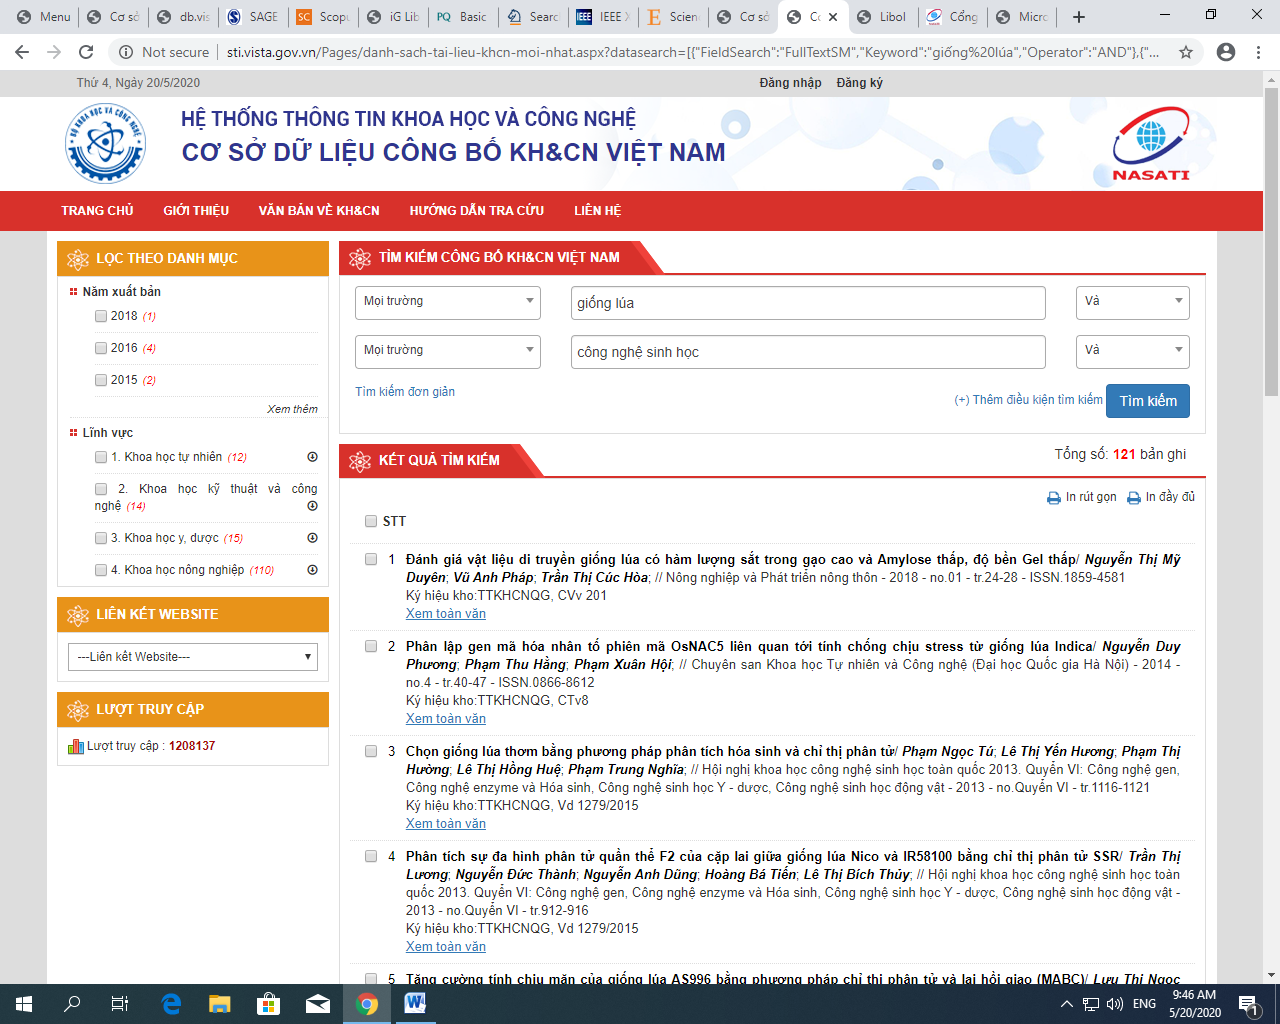Check the 2018 publication year filter
Viewport: 1280px width, 1024px height.
[x=101, y=316]
